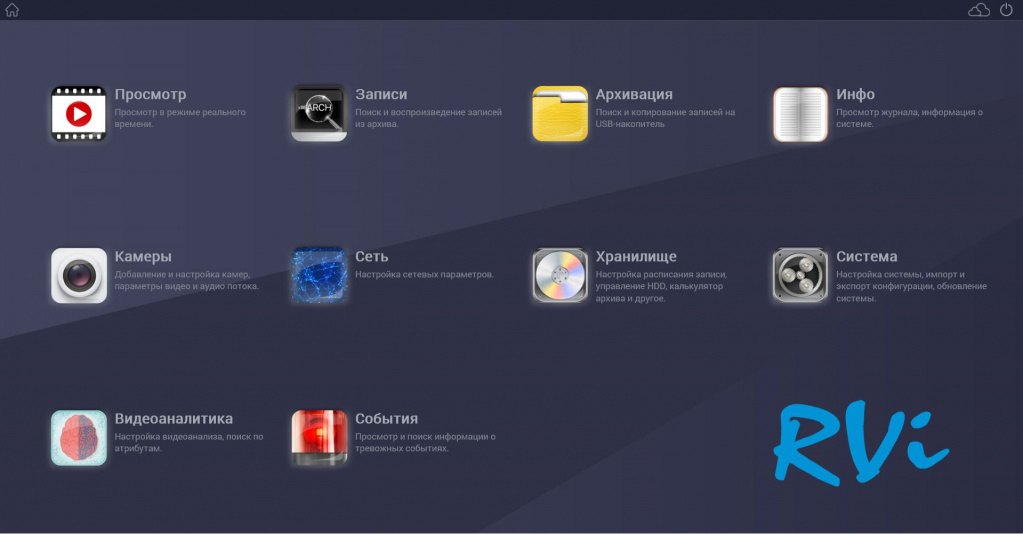Image resolution: width=1023 pixels, height=534 pixels.
Task: Open the Хранилище disc icon
Action: tap(560, 276)
